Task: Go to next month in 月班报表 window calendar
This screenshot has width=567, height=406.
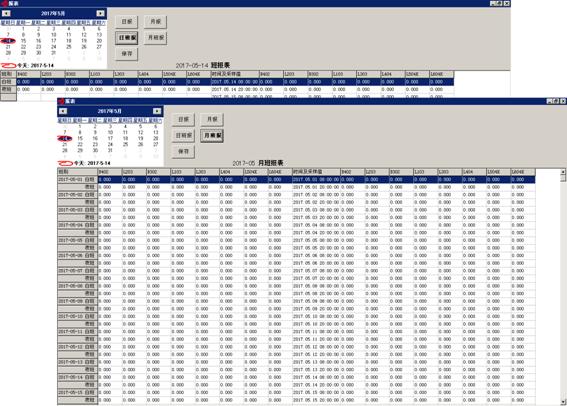Action: pos(157,111)
